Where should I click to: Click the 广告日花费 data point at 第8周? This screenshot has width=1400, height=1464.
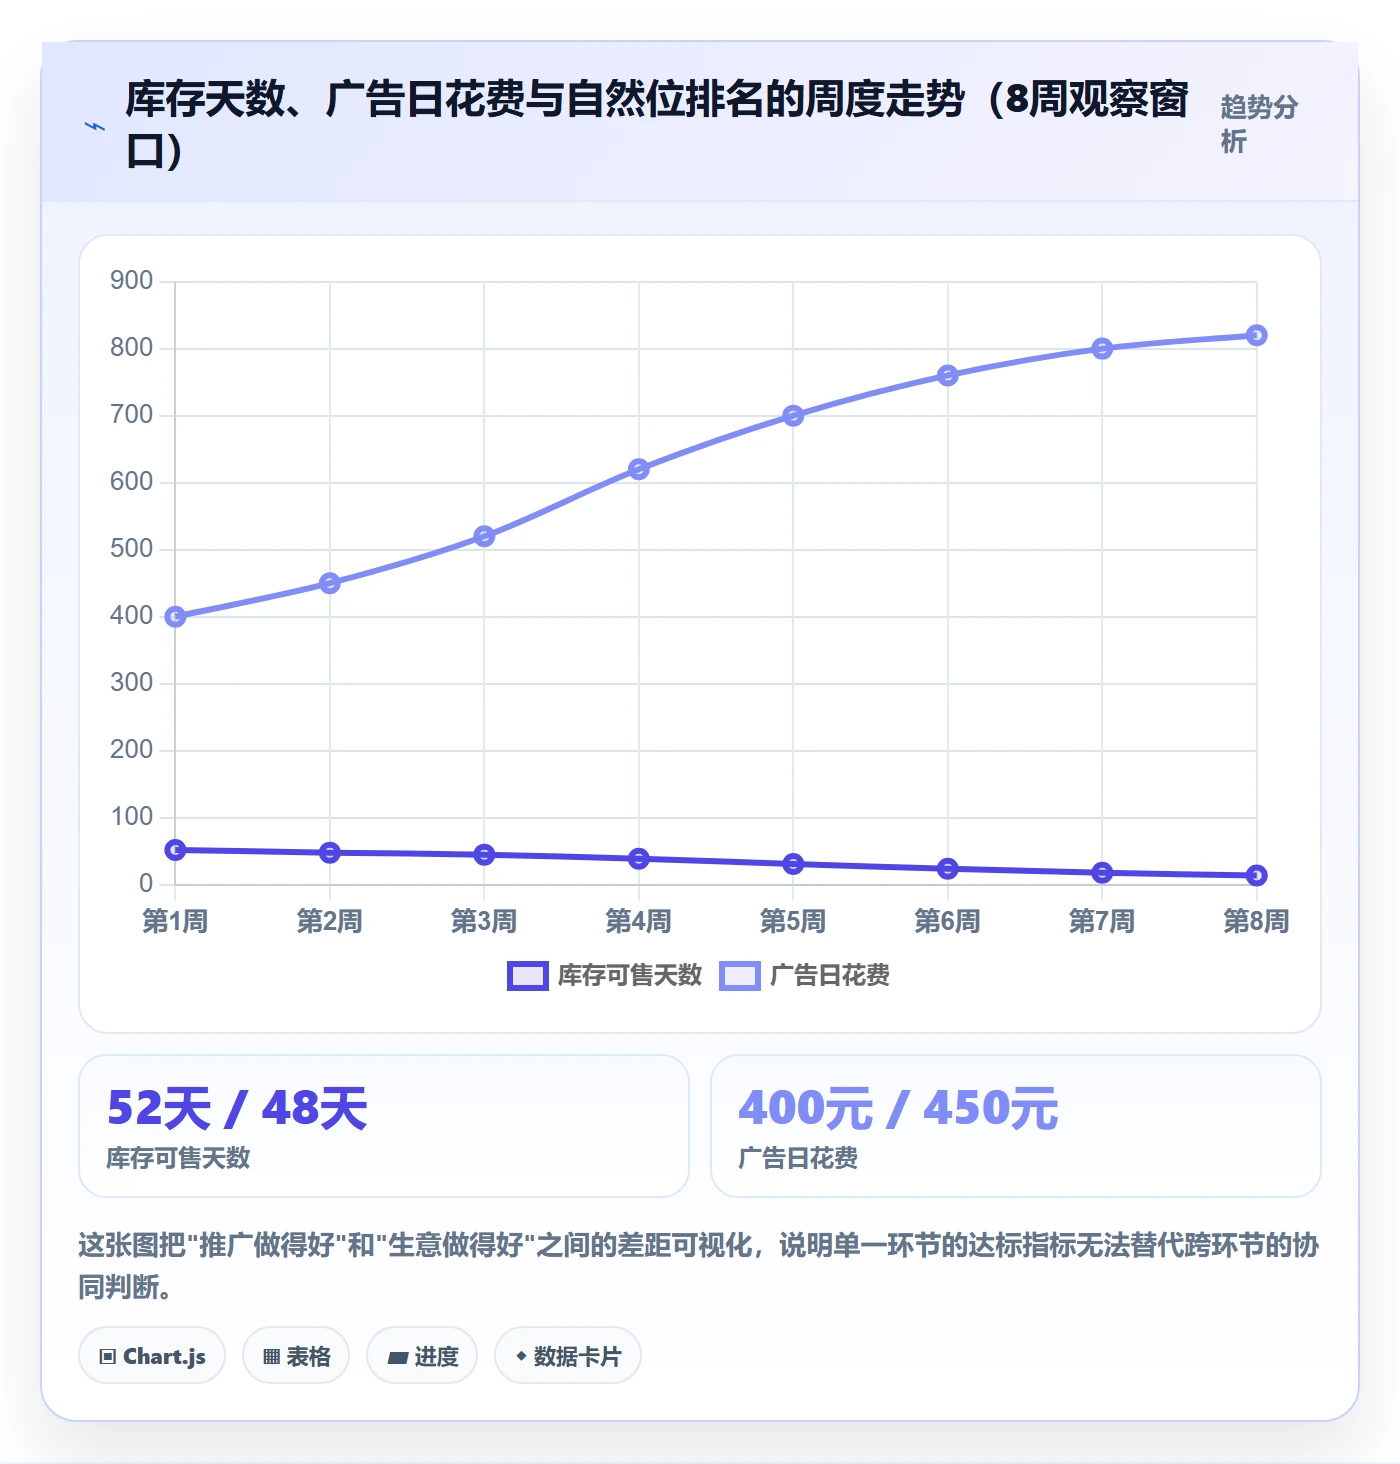point(1257,335)
